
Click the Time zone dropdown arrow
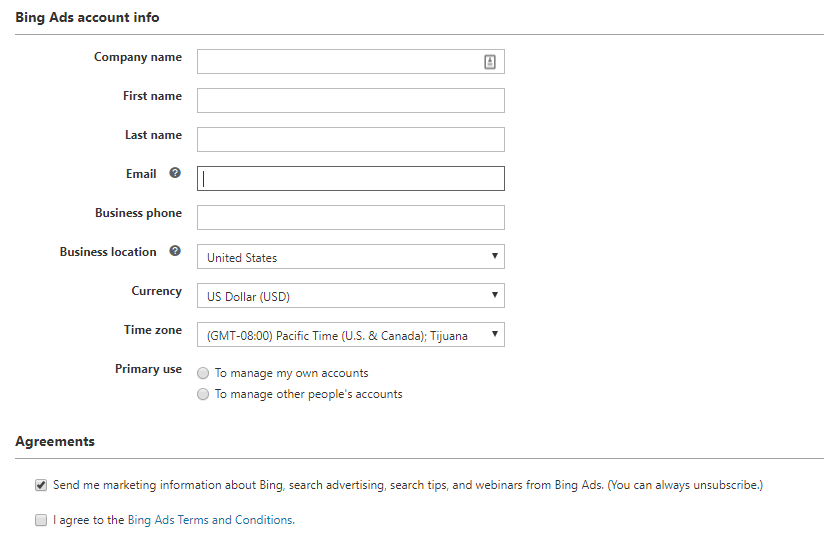tap(495, 334)
